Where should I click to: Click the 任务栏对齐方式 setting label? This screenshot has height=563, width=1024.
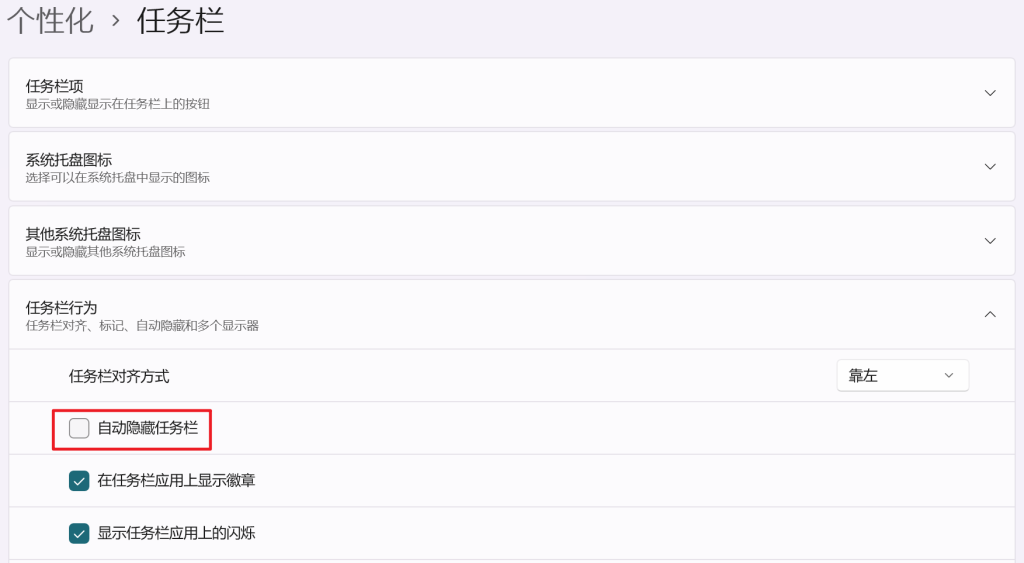(x=119, y=376)
